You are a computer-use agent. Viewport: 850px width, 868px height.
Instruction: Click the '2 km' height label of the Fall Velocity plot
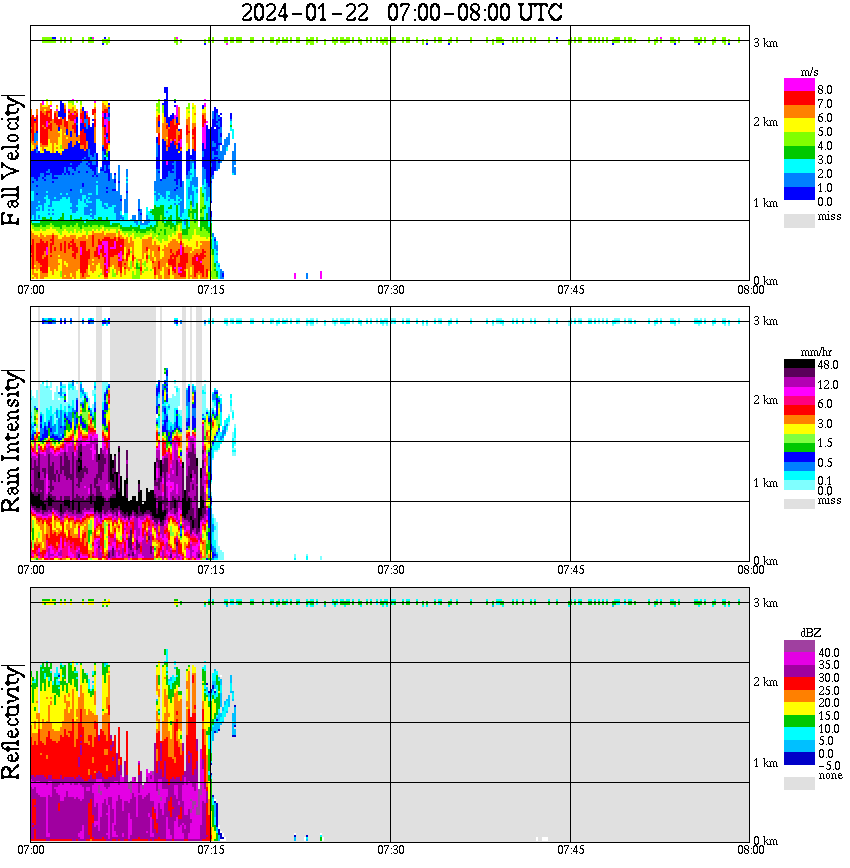point(765,122)
